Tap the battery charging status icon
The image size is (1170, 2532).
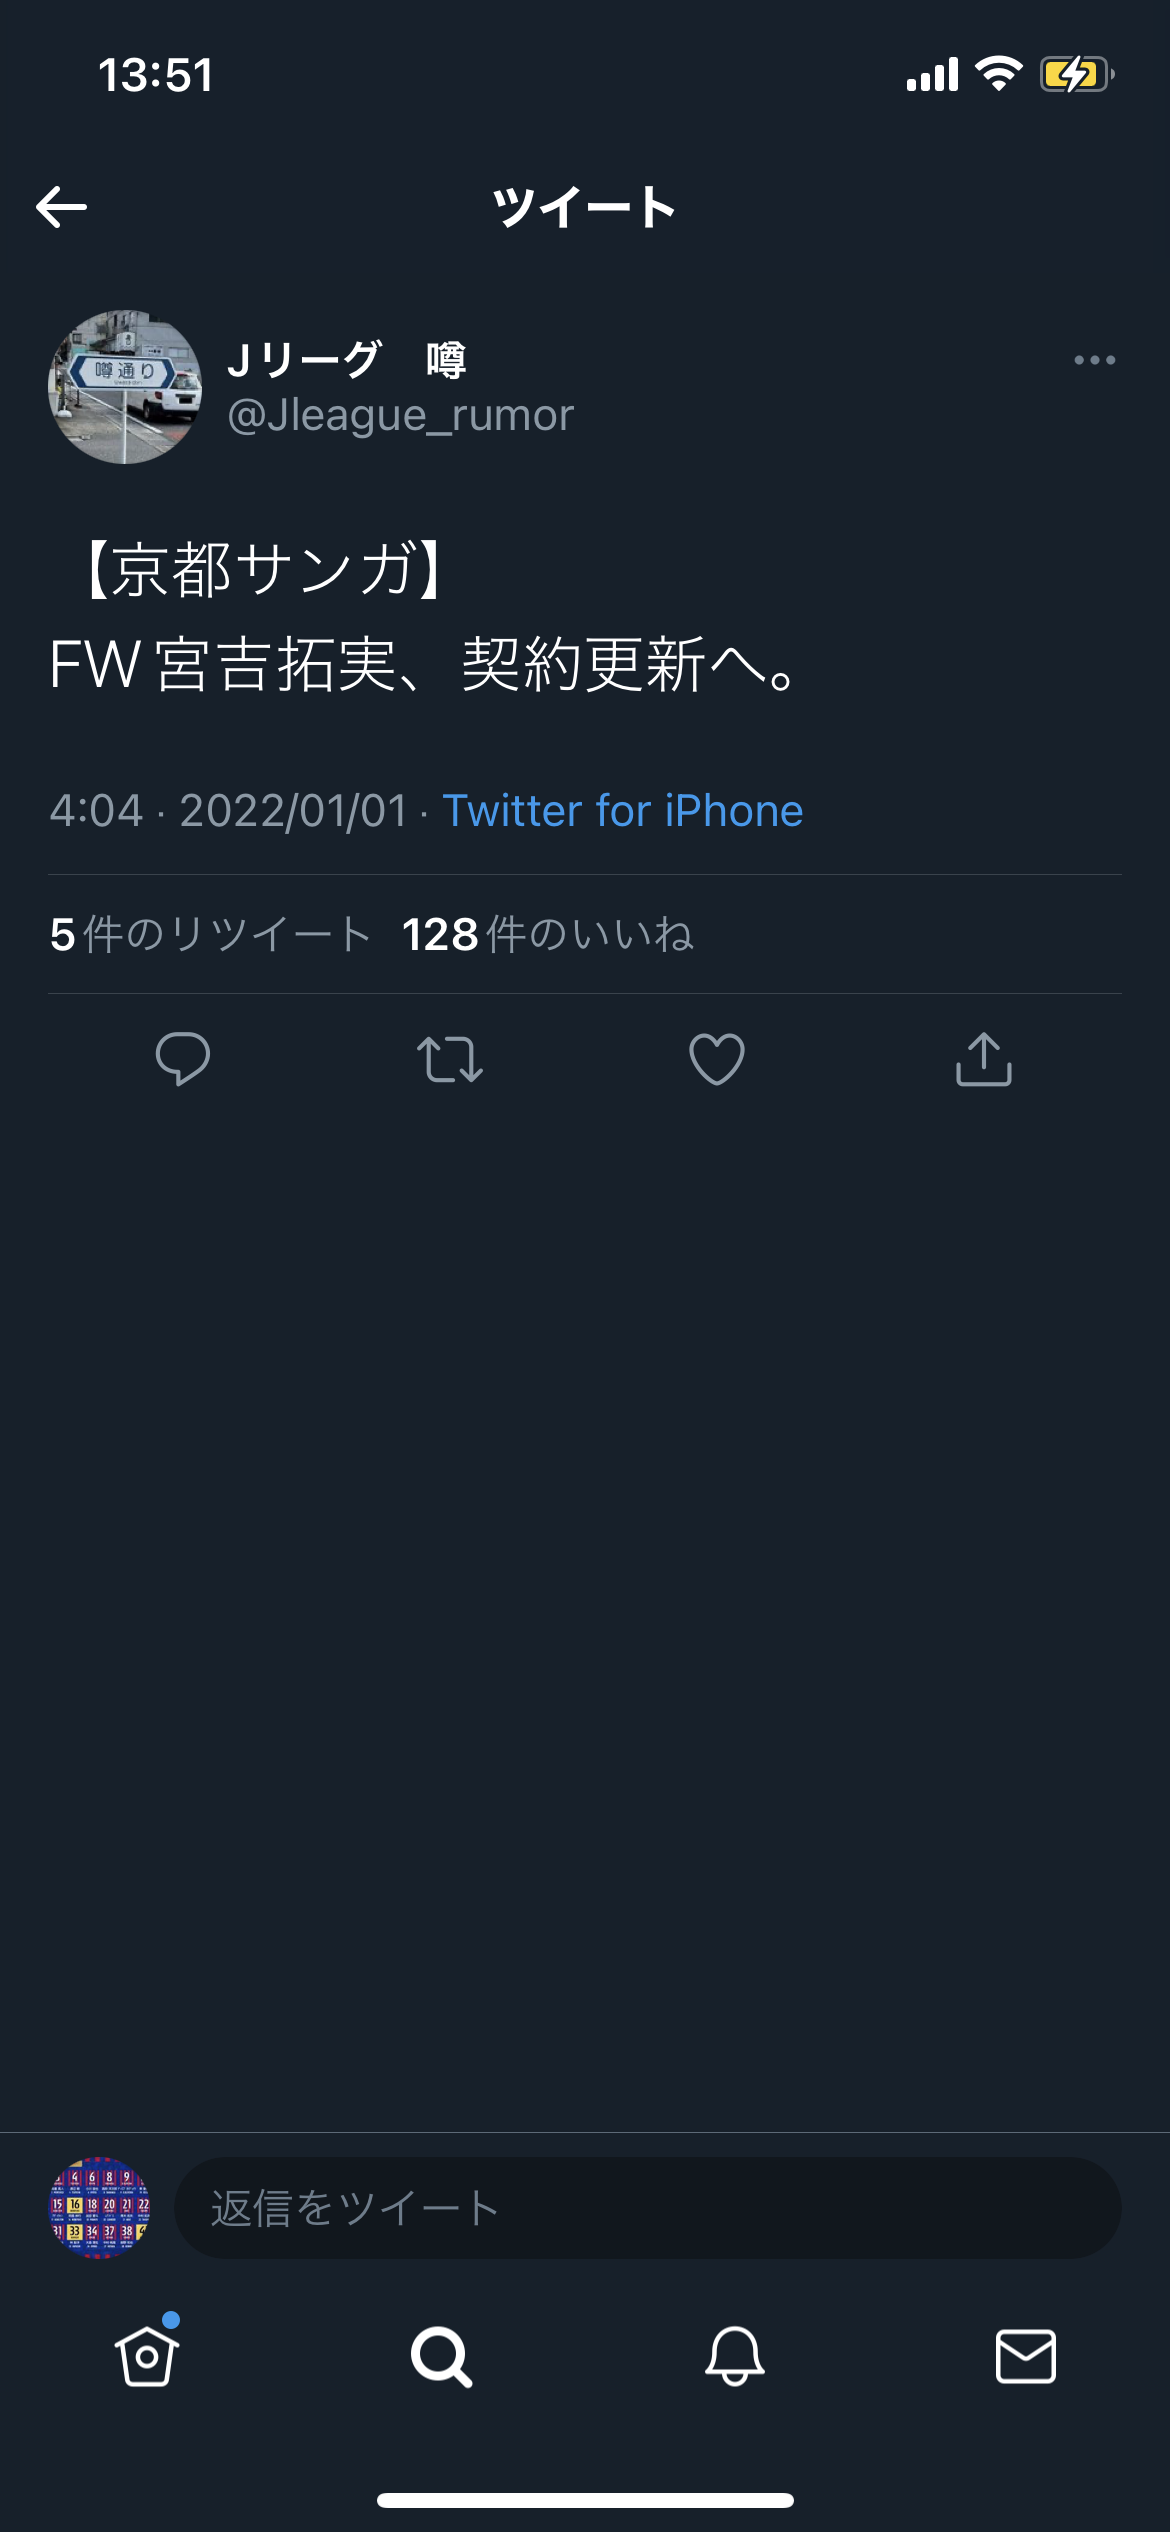[1076, 75]
